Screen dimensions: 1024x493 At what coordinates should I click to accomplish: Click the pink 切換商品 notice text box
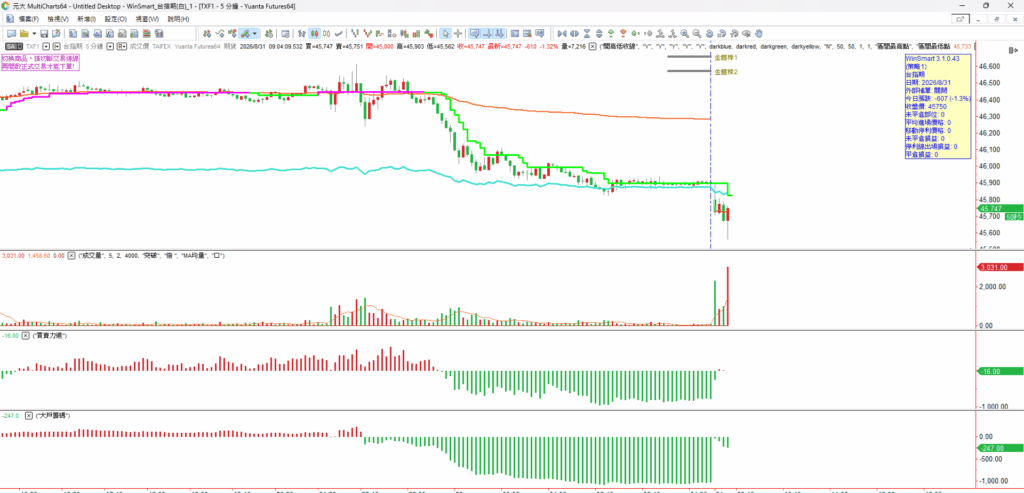click(40, 63)
